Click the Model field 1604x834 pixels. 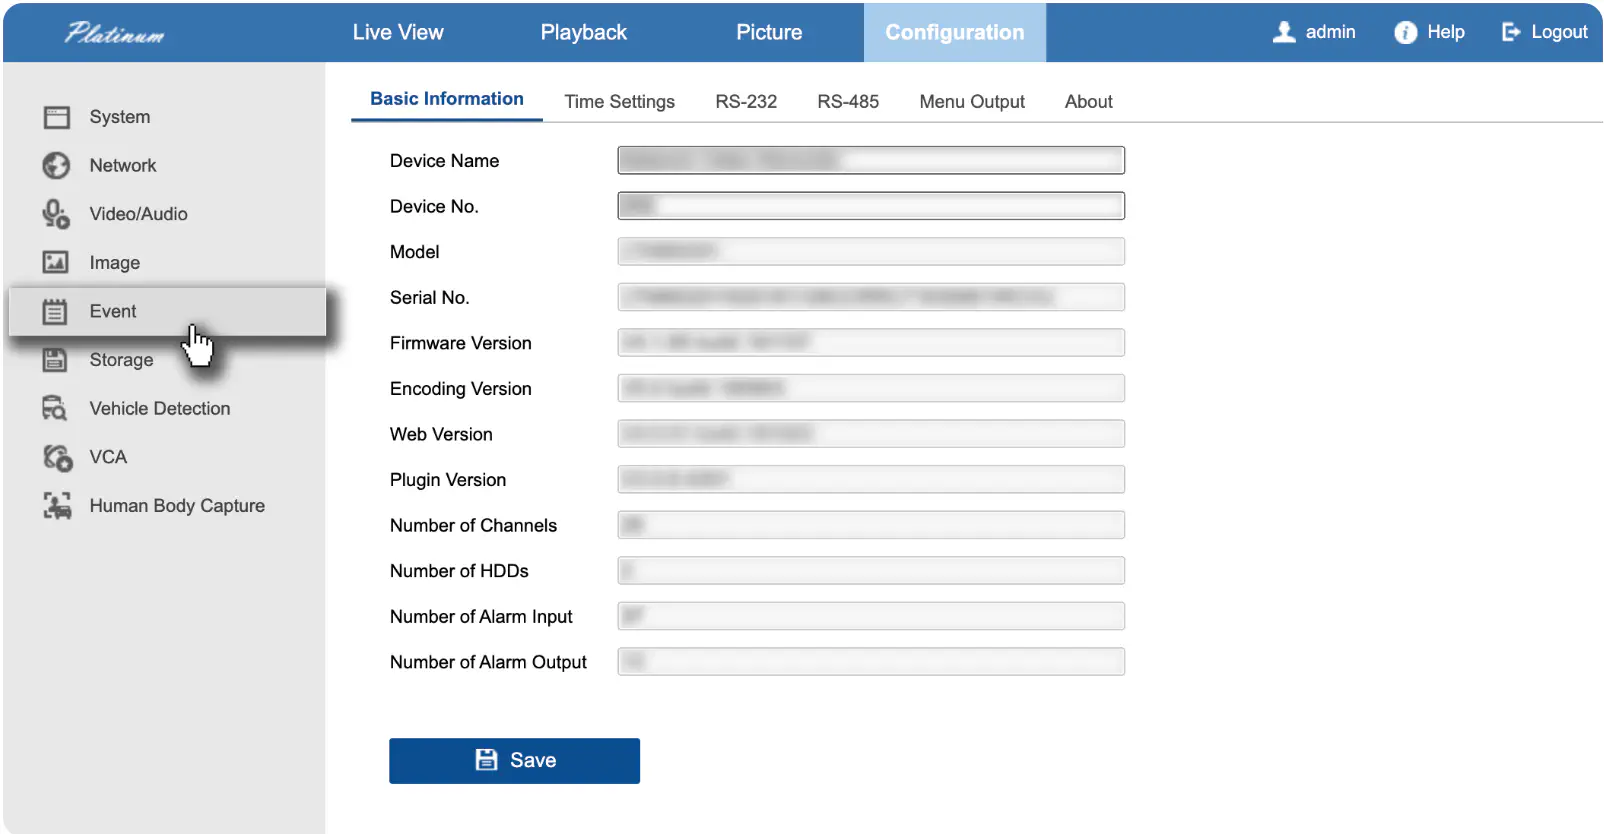(x=871, y=251)
